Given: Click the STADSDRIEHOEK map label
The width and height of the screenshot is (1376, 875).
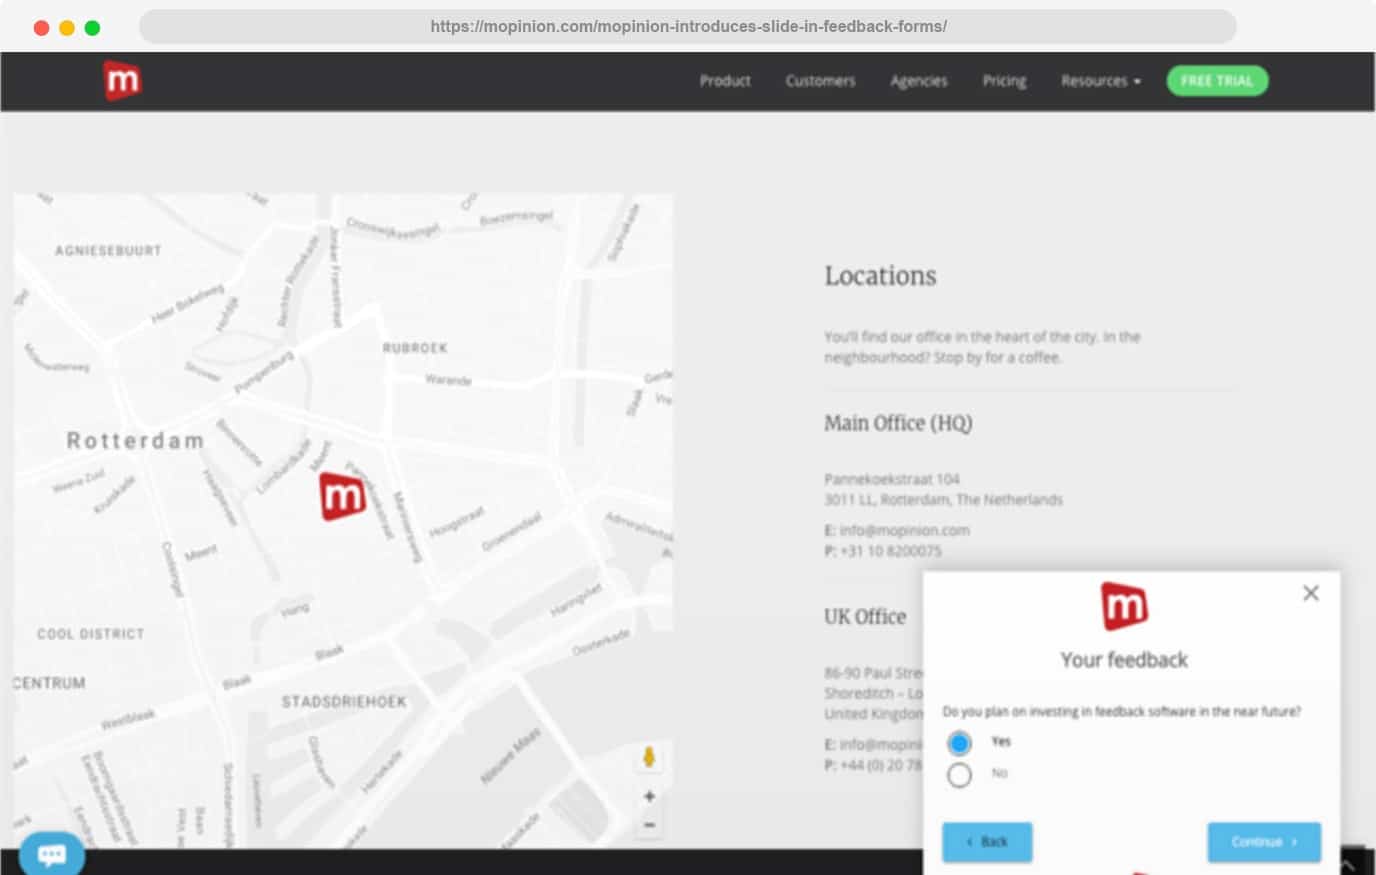Looking at the screenshot, I should 344,702.
